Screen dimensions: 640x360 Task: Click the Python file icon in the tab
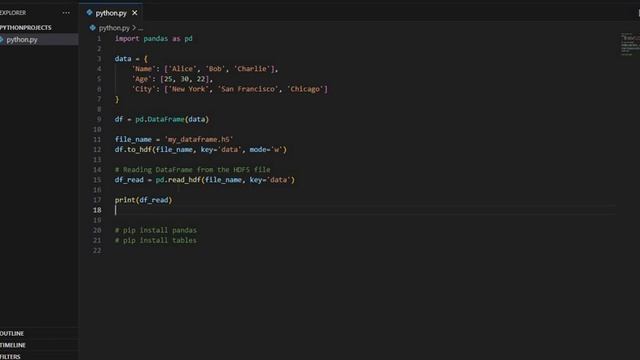coord(89,13)
